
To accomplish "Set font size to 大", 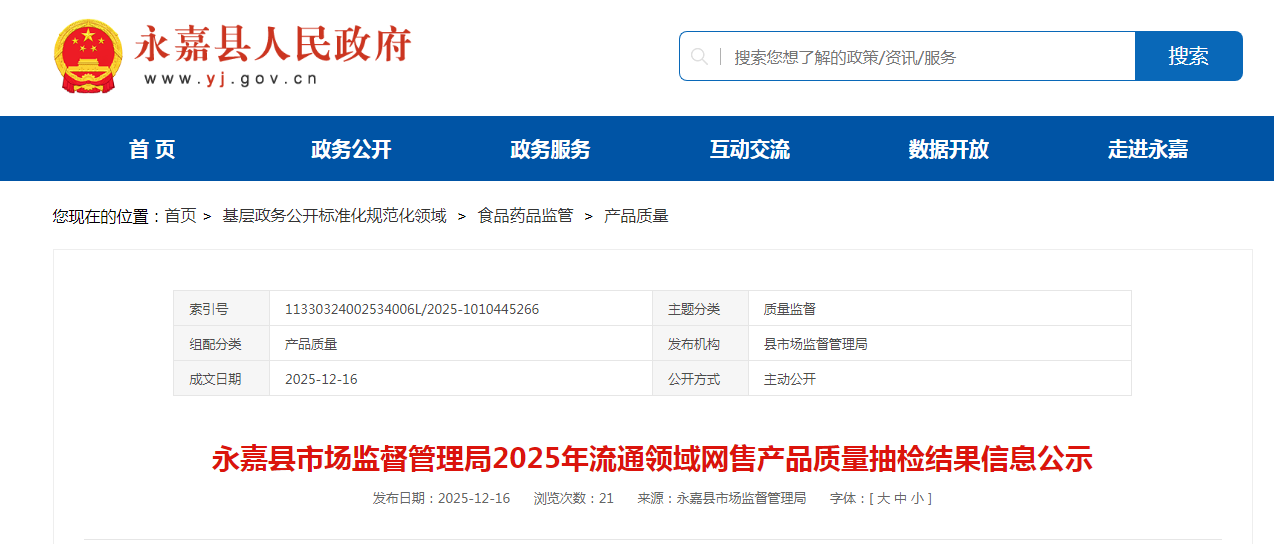I will tap(883, 498).
